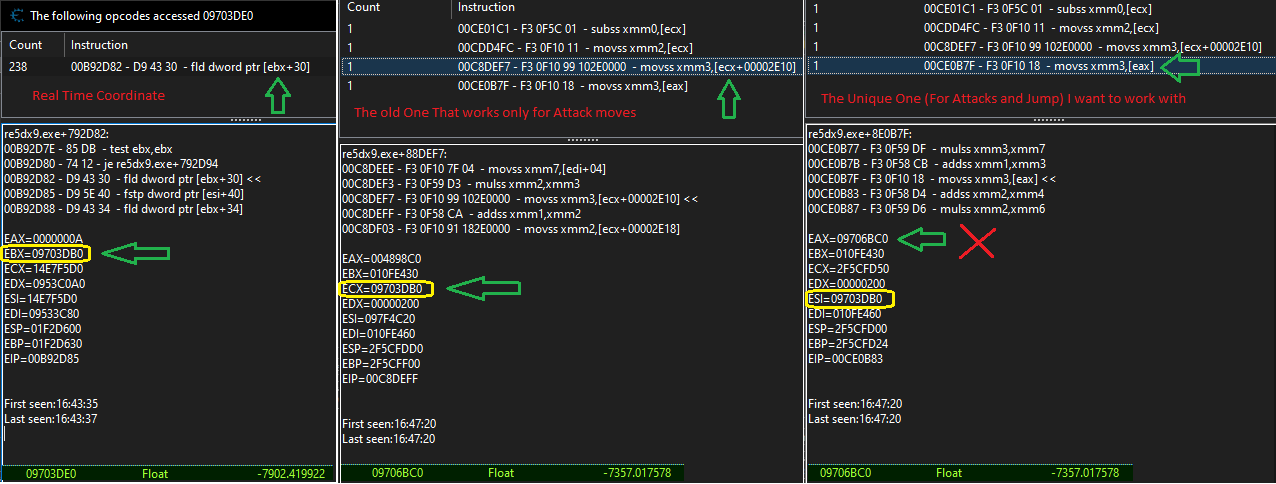Select the row with count 238
Screen dimensions: 1276x484
coord(168,66)
